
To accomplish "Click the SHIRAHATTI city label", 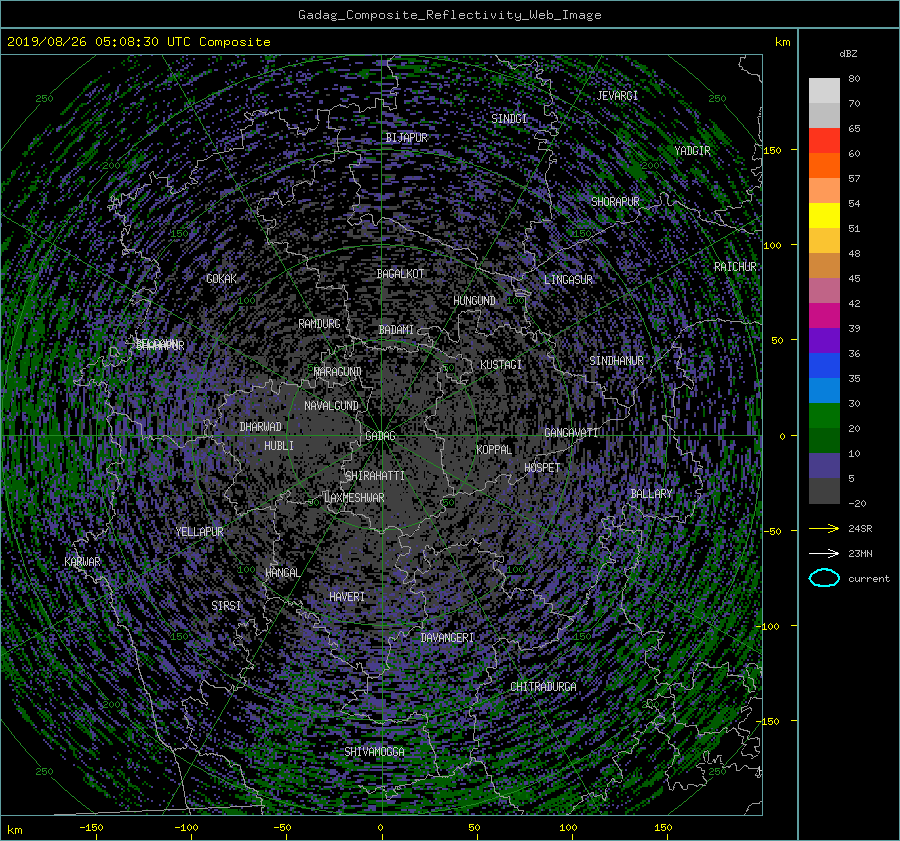I will 375,475.
